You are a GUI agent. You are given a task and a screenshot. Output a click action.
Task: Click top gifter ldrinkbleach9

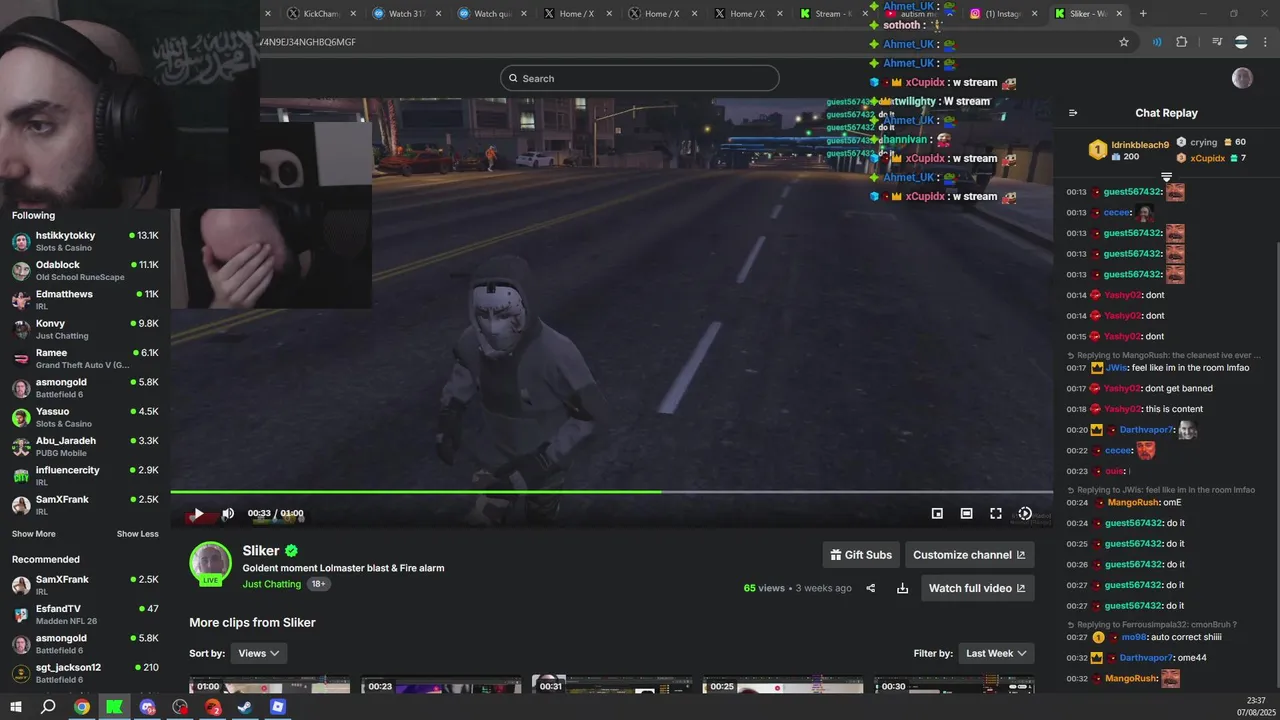click(x=1129, y=150)
